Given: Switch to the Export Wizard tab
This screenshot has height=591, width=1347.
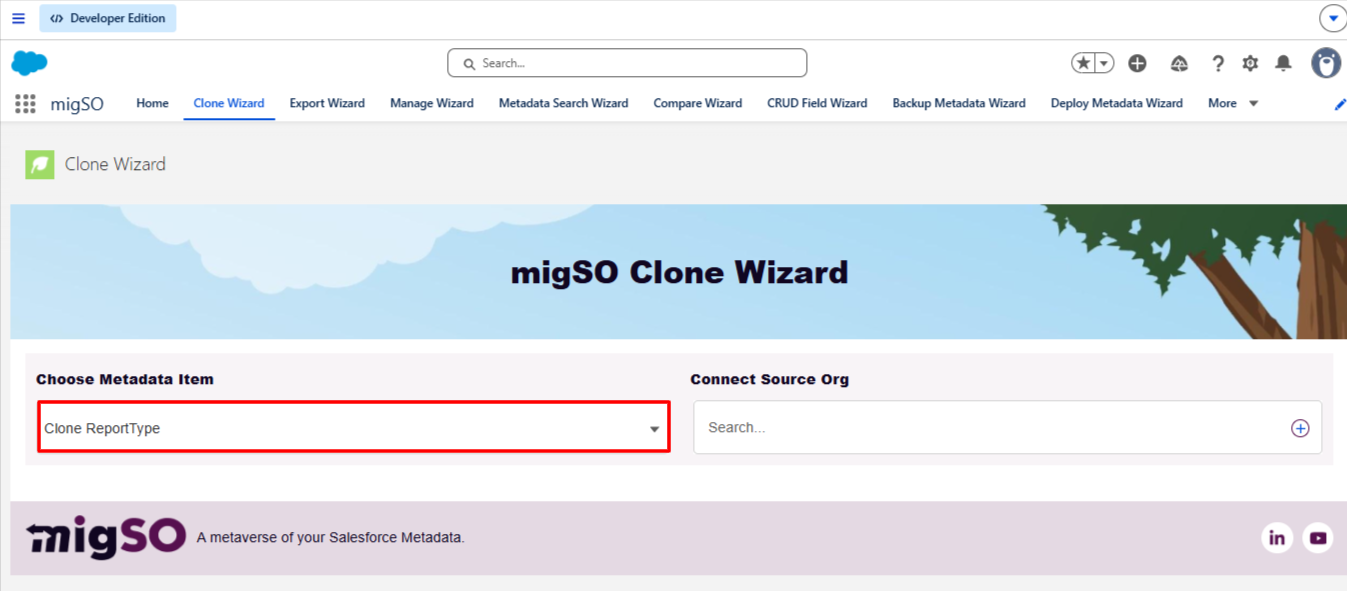Looking at the screenshot, I should 327,103.
